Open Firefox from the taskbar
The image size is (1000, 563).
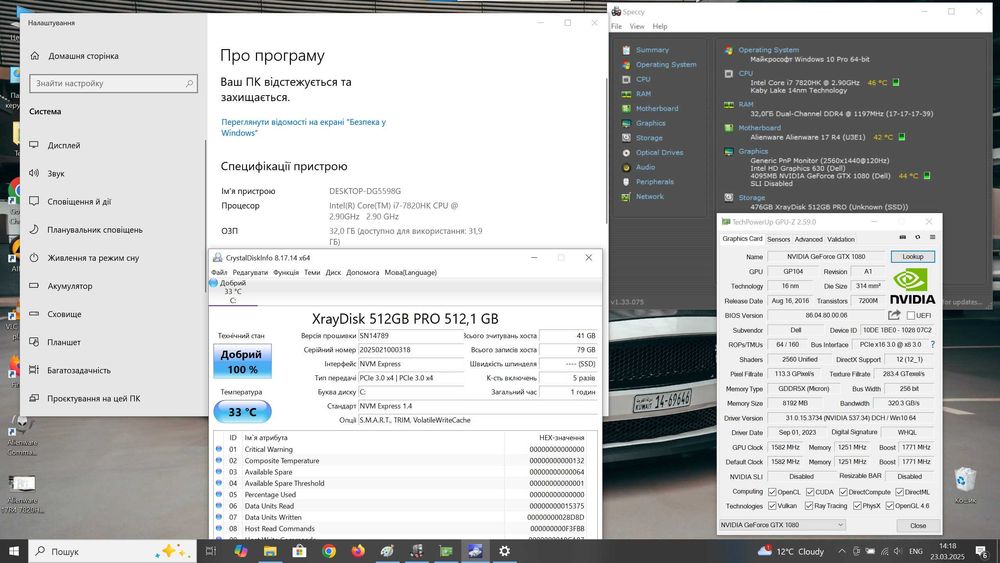coord(358,551)
